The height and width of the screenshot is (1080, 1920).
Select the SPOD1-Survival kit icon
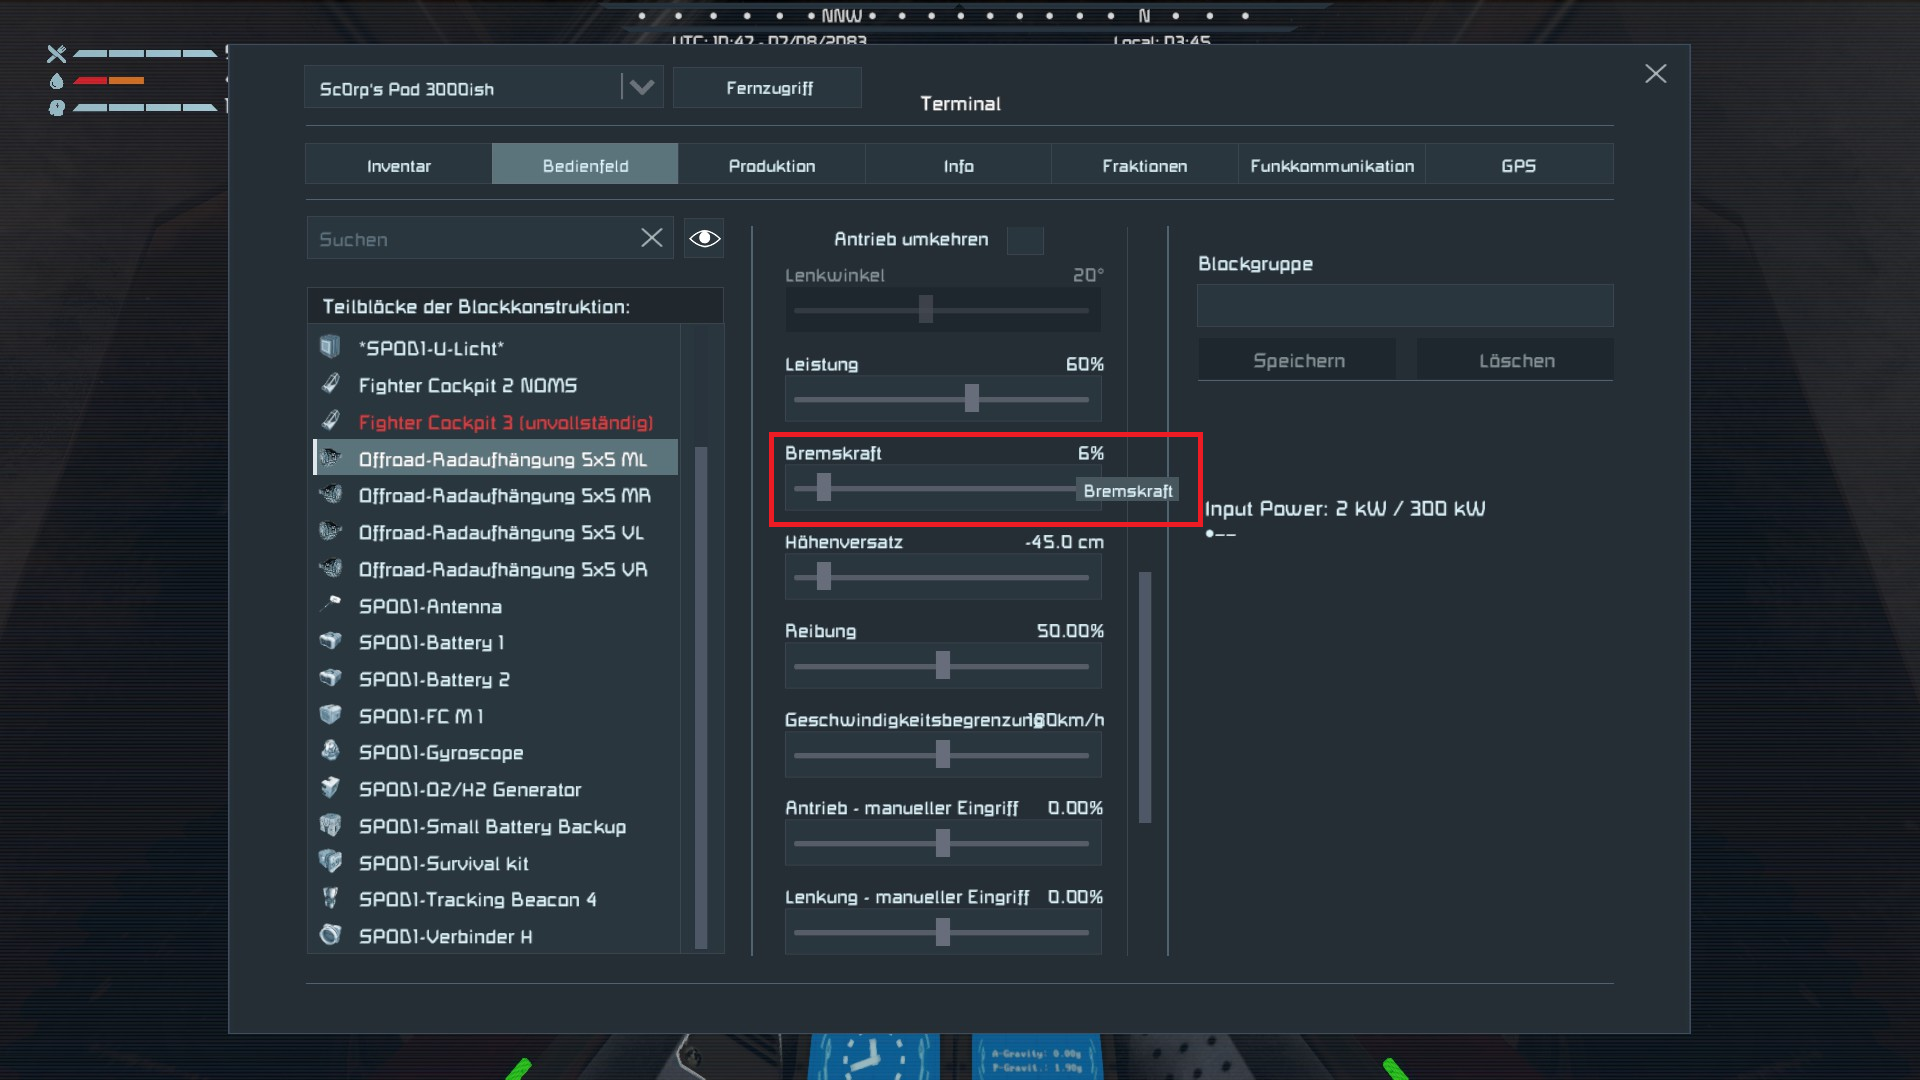[x=330, y=862]
